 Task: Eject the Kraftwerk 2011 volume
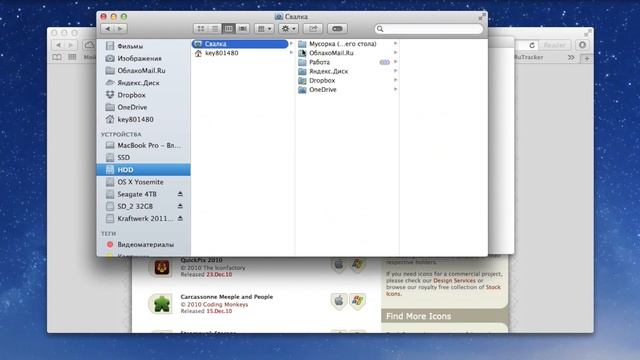180,219
